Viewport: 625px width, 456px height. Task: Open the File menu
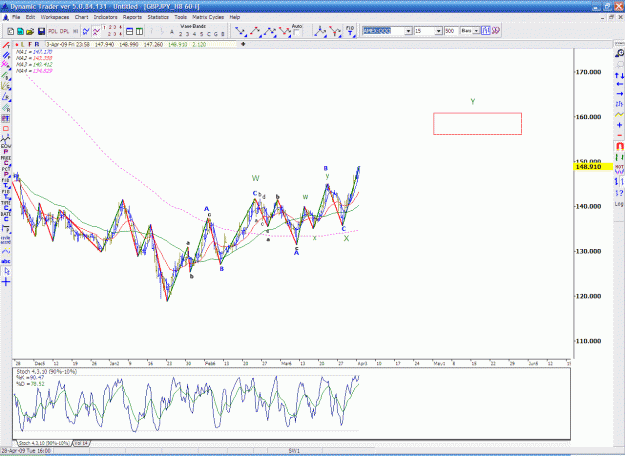[16, 17]
